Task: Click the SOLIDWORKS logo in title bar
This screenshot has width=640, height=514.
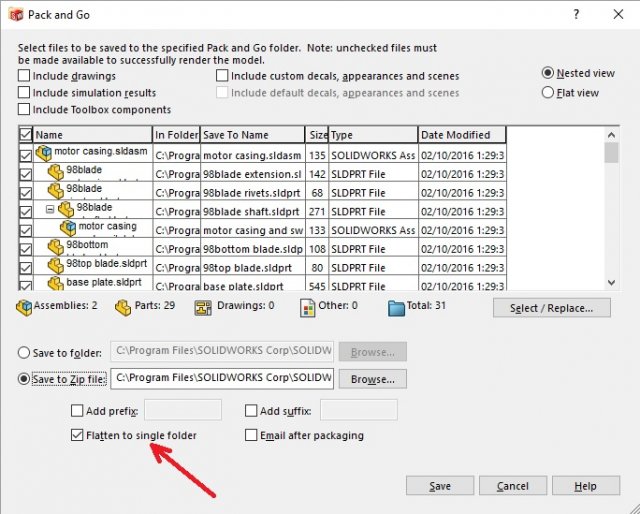Action: pos(16,15)
